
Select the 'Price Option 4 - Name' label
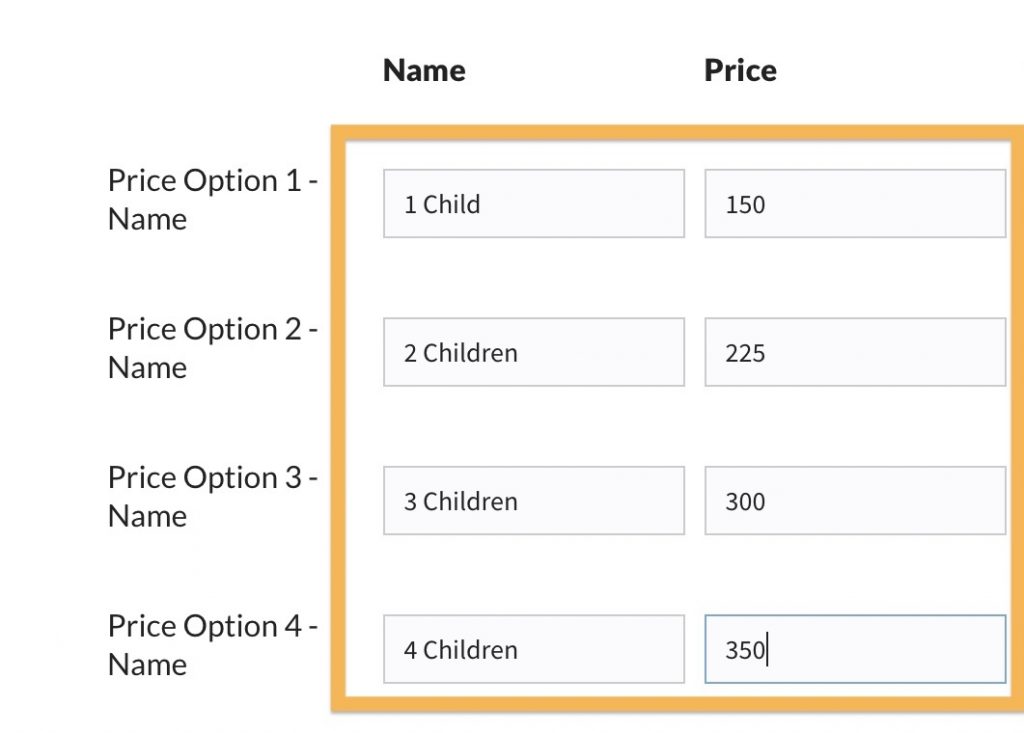pos(212,645)
